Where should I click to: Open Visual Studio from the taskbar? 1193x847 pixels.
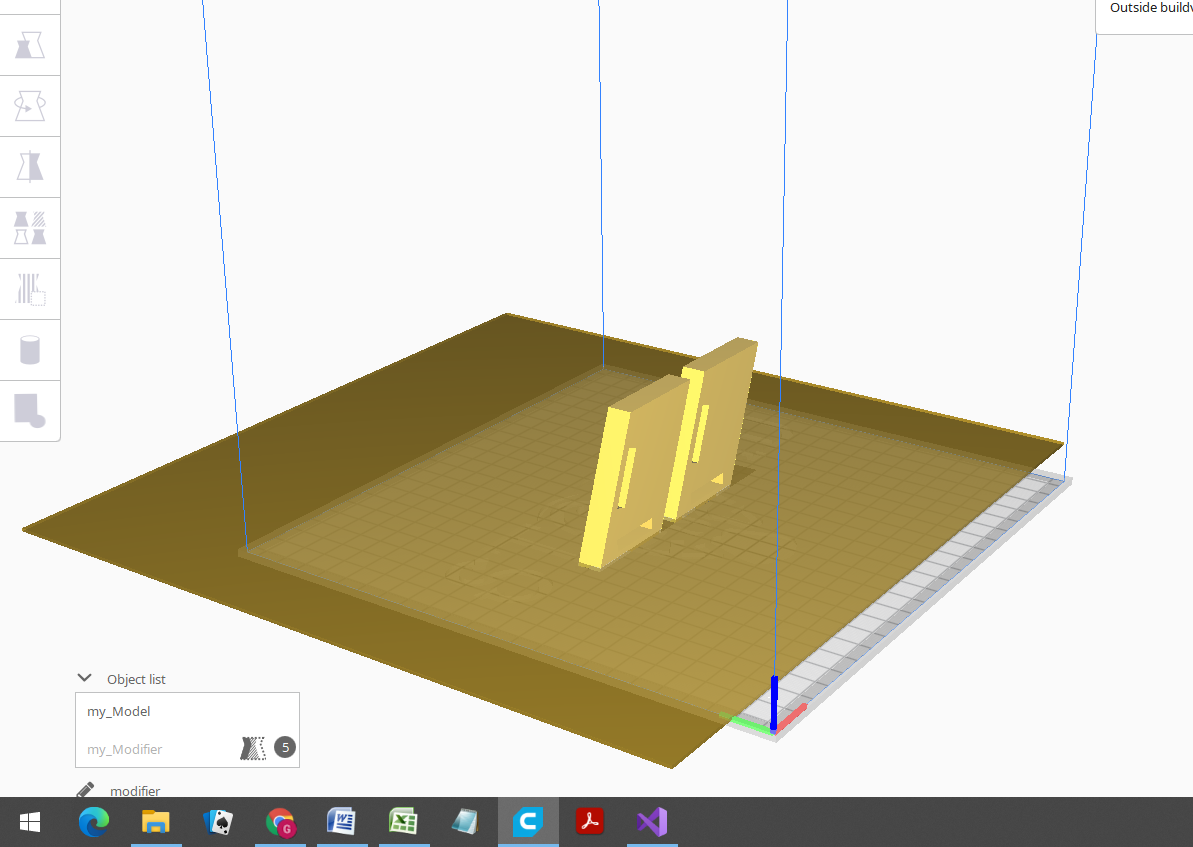(x=652, y=822)
